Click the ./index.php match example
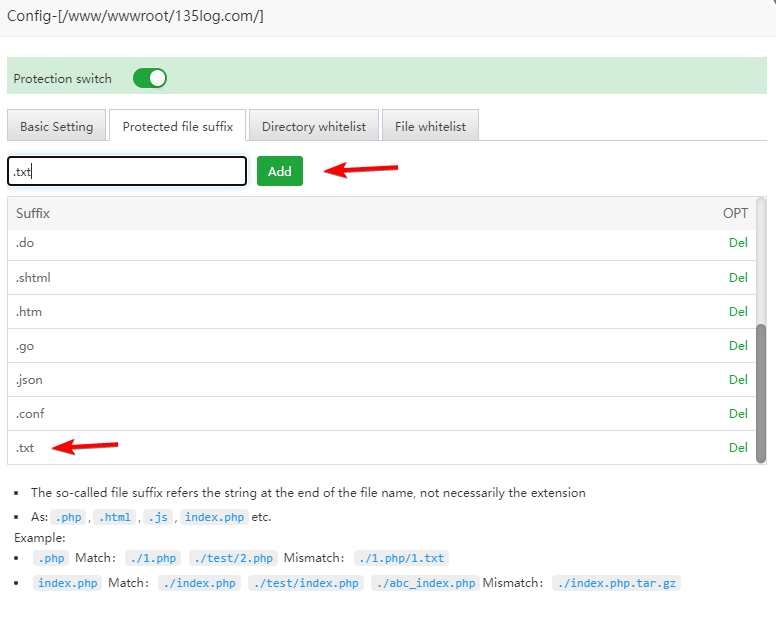This screenshot has width=776, height=620. coord(199,583)
